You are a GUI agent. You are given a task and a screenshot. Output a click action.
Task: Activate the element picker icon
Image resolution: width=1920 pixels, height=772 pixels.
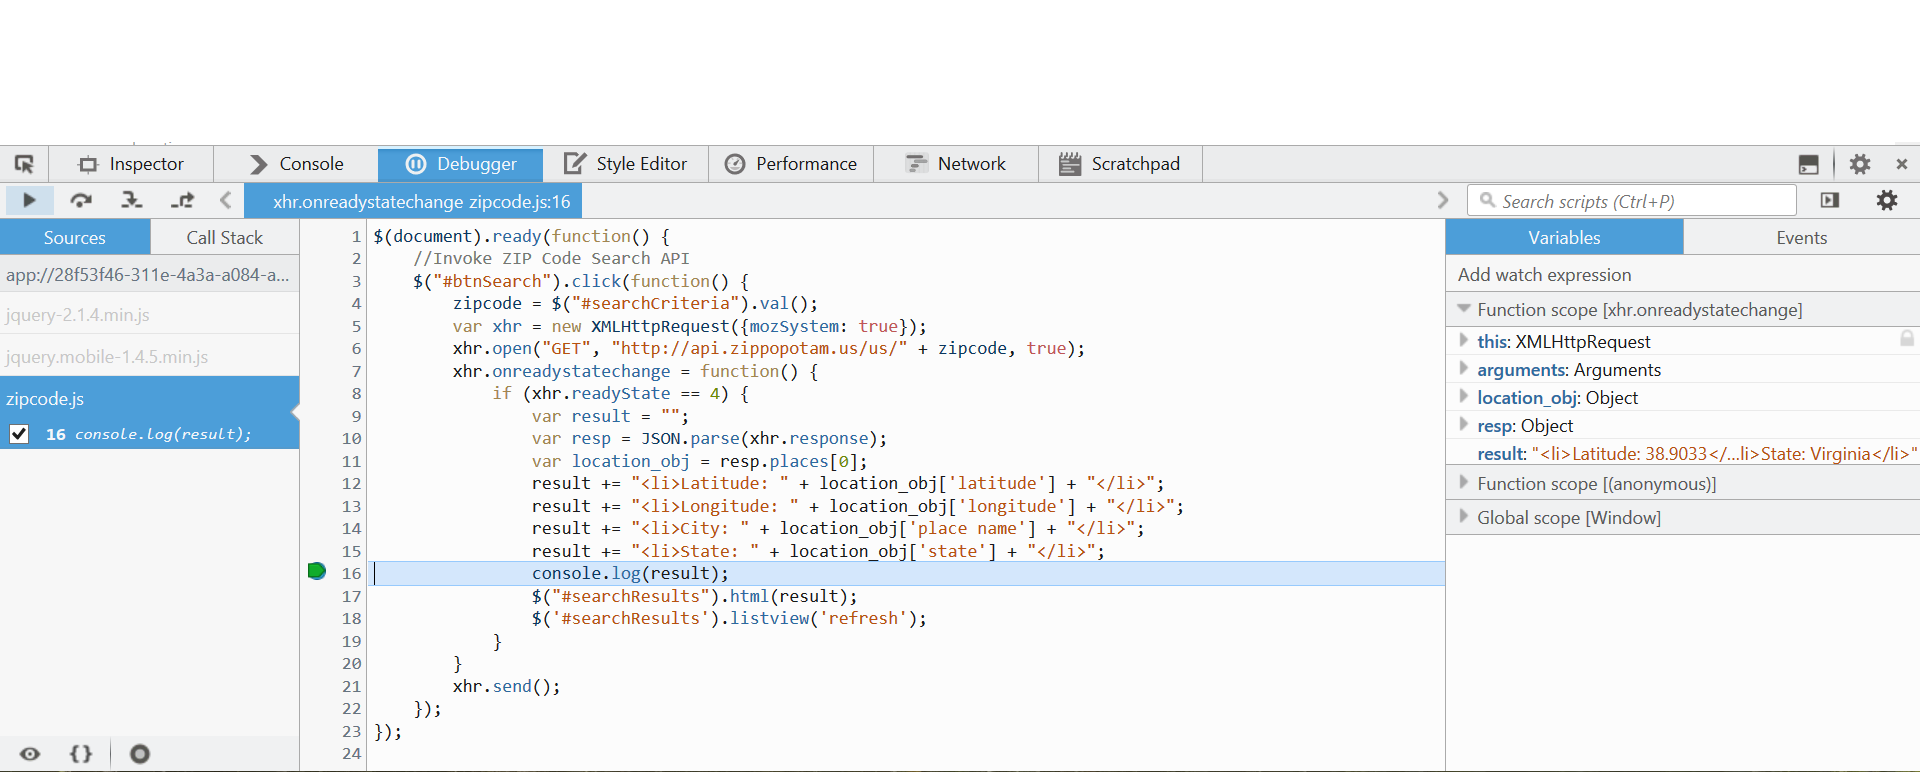click(x=24, y=164)
